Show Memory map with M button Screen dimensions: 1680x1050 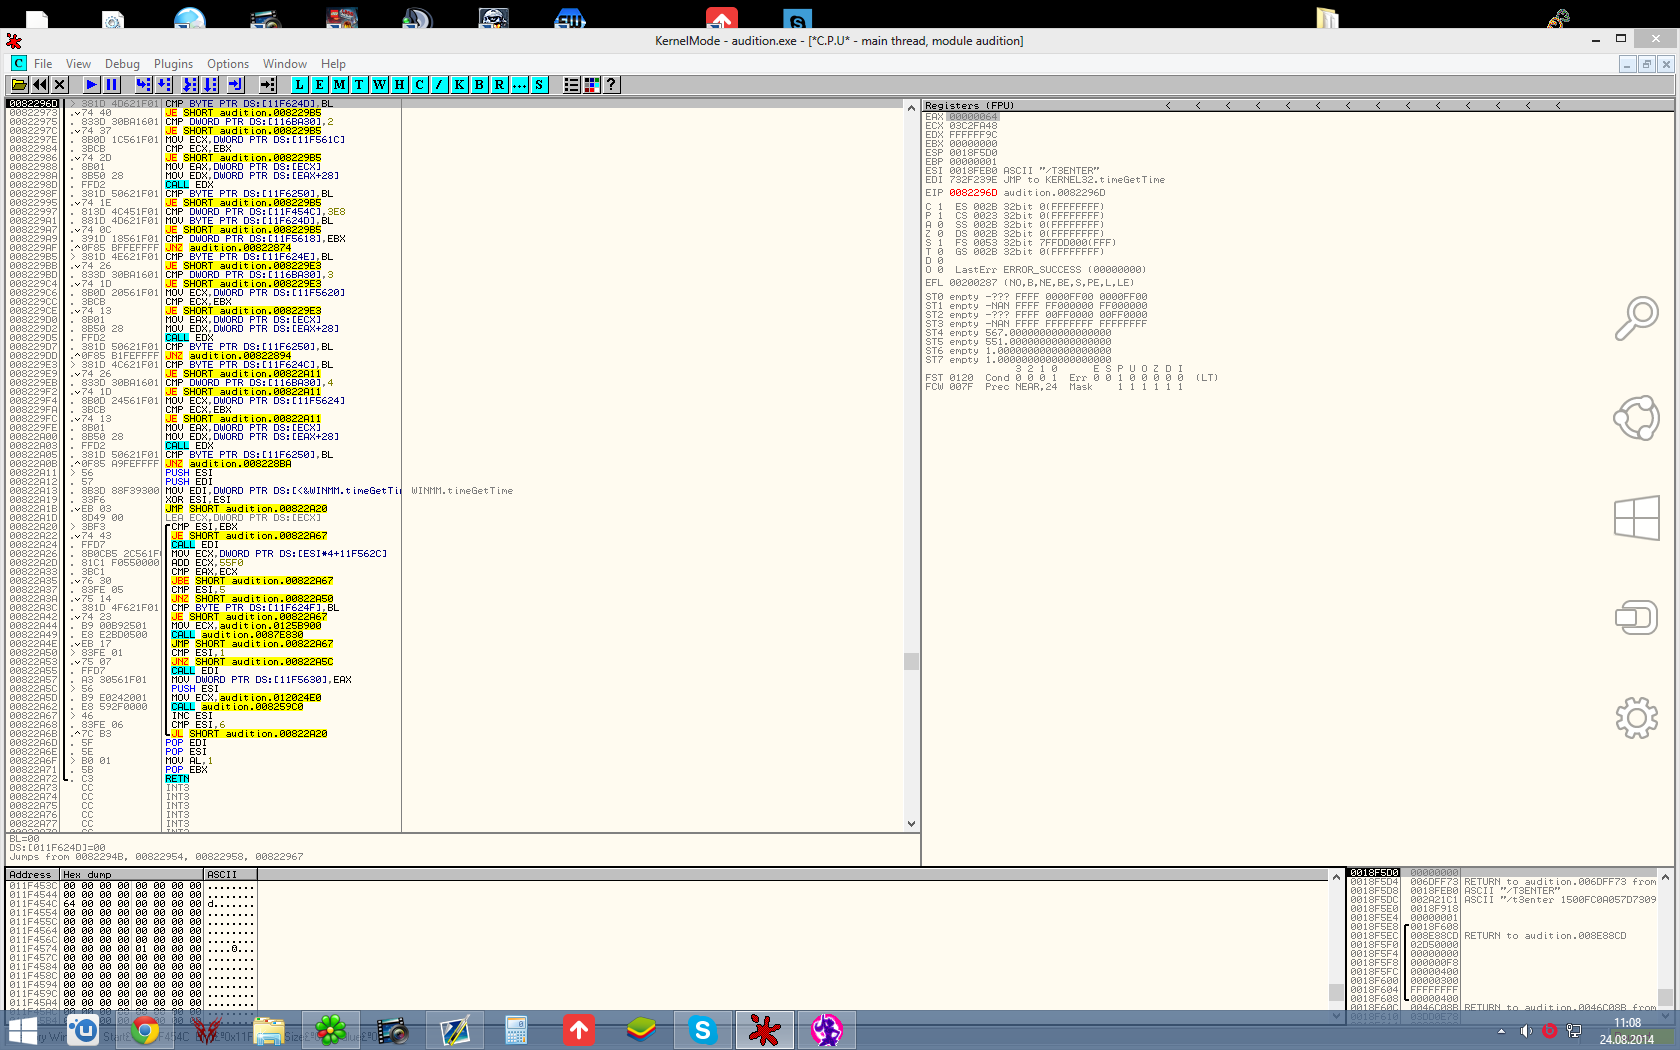339,85
